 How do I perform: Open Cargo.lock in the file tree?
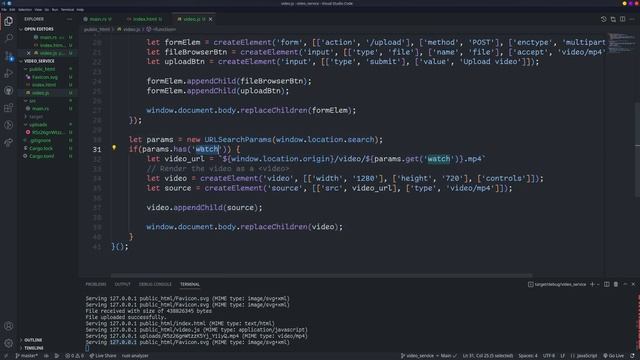pyautogui.click(x=41, y=149)
